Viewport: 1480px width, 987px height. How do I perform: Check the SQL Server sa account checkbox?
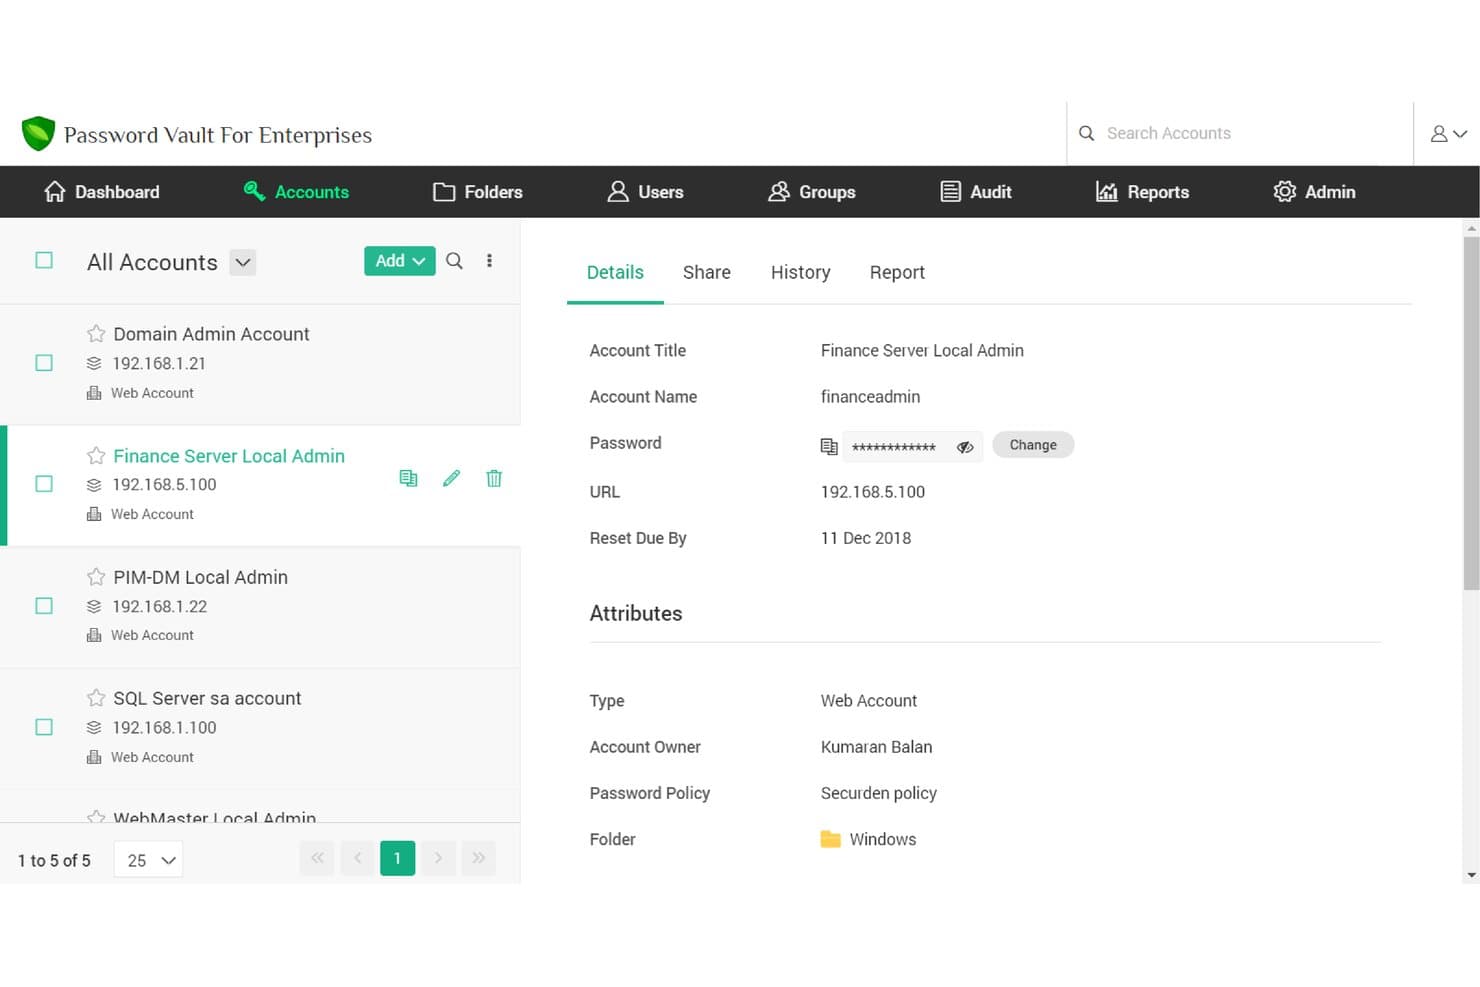tap(44, 726)
